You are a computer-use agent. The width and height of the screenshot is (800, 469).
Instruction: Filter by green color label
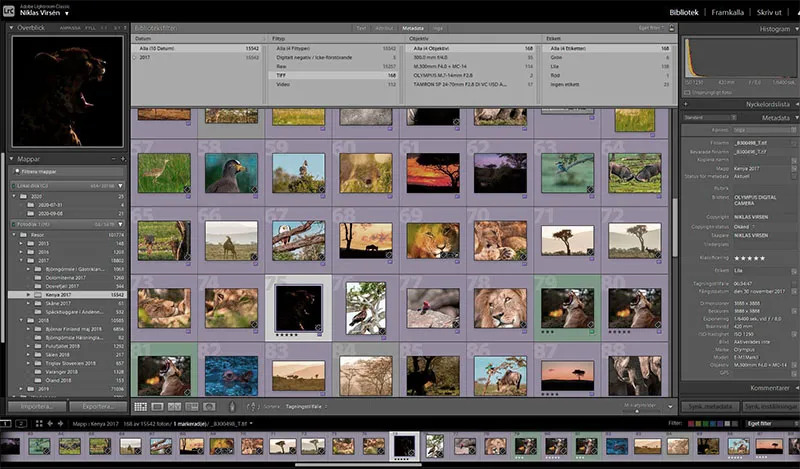coord(706,424)
